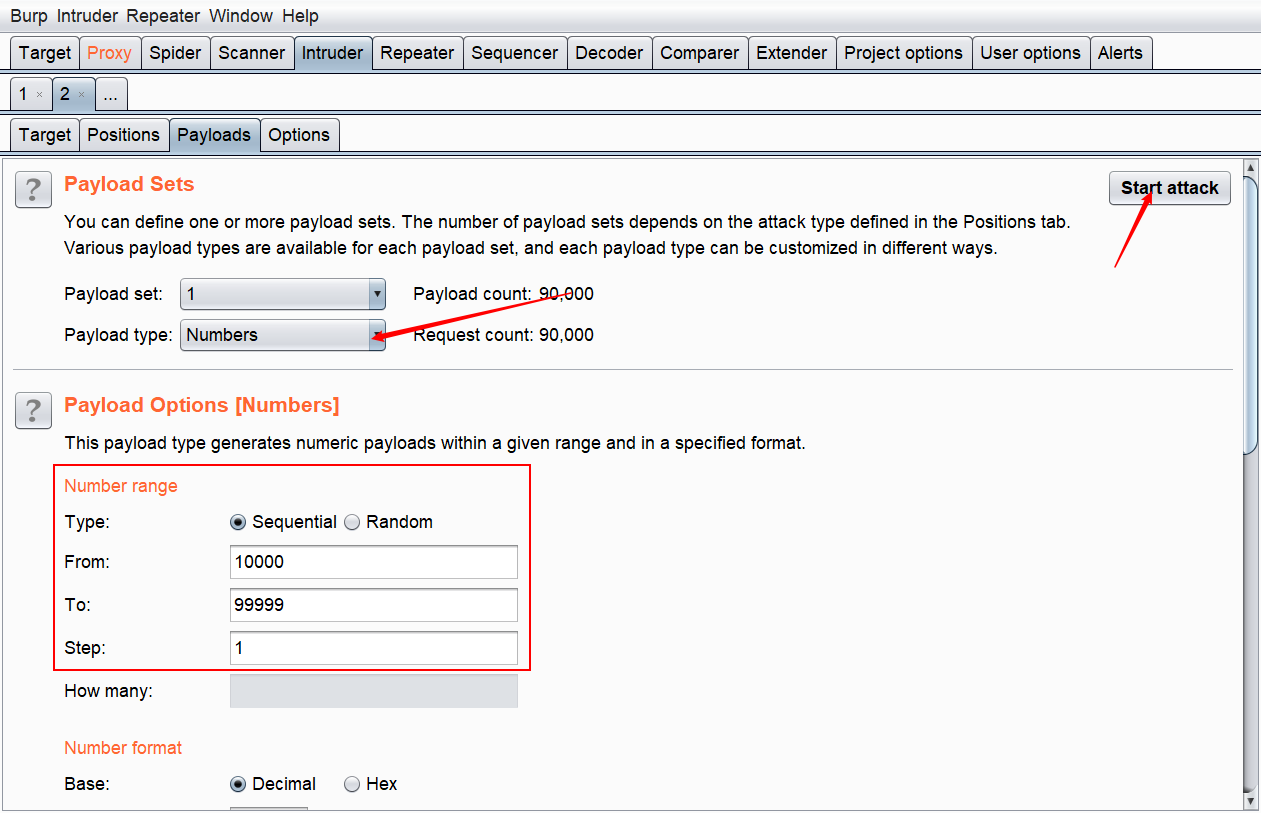Open the Payload set dropdown
Image resolution: width=1261 pixels, height=813 pixels.
pyautogui.click(x=283, y=294)
